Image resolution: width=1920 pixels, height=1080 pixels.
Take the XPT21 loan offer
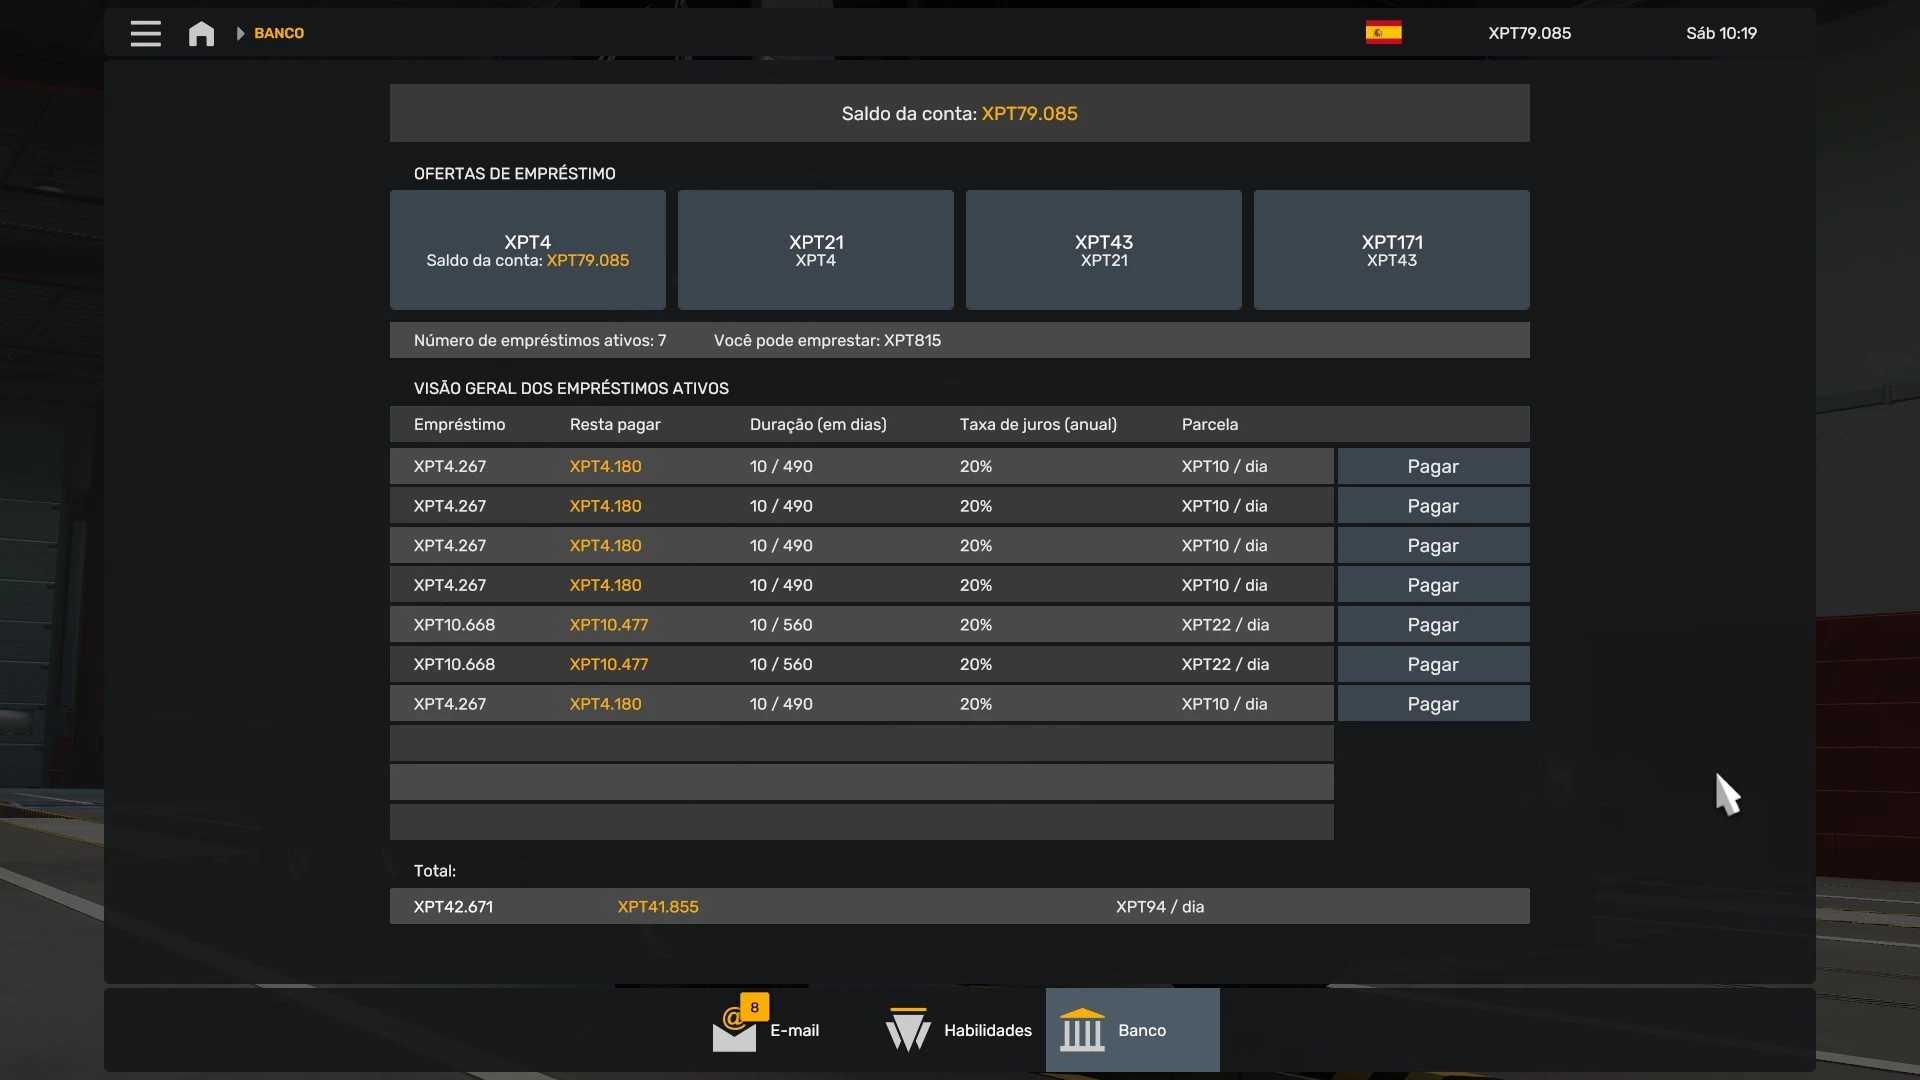pyautogui.click(x=816, y=250)
